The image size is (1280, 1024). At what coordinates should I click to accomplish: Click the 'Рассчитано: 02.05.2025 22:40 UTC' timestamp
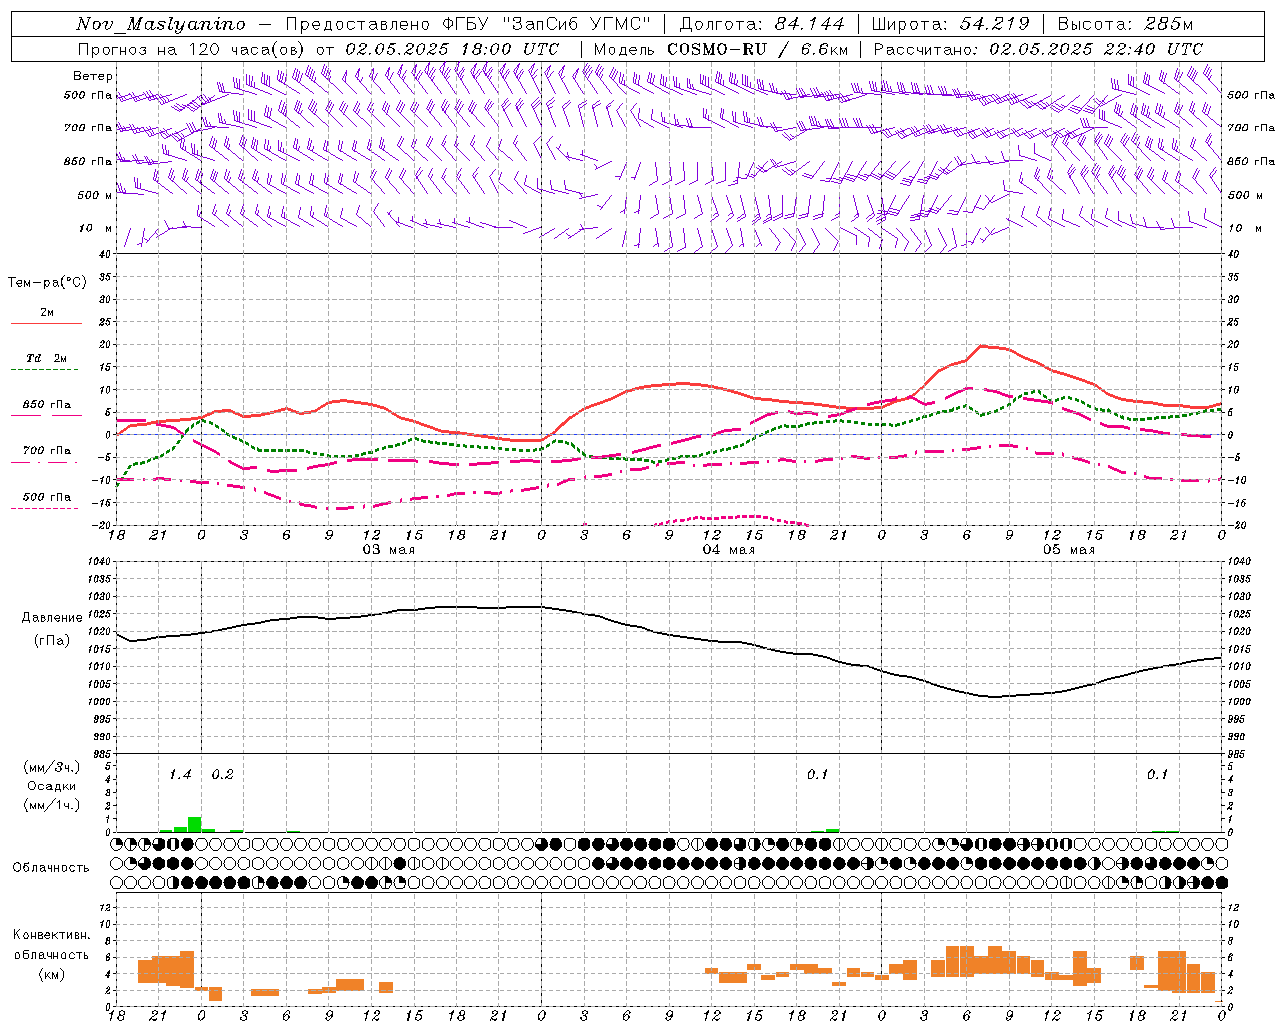(x=1038, y=49)
